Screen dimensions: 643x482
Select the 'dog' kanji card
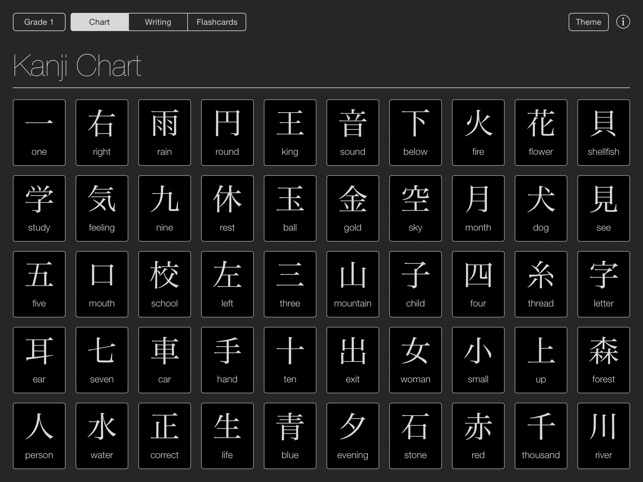point(541,208)
